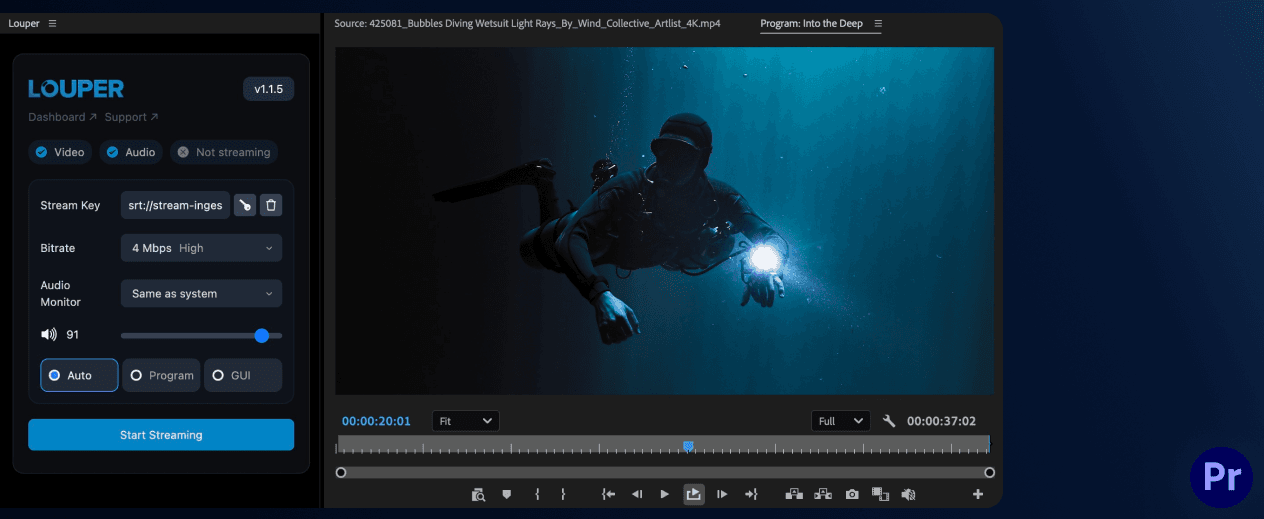Click the Mark In bracket icon
This screenshot has height=519, width=1264.
pyautogui.click(x=537, y=494)
